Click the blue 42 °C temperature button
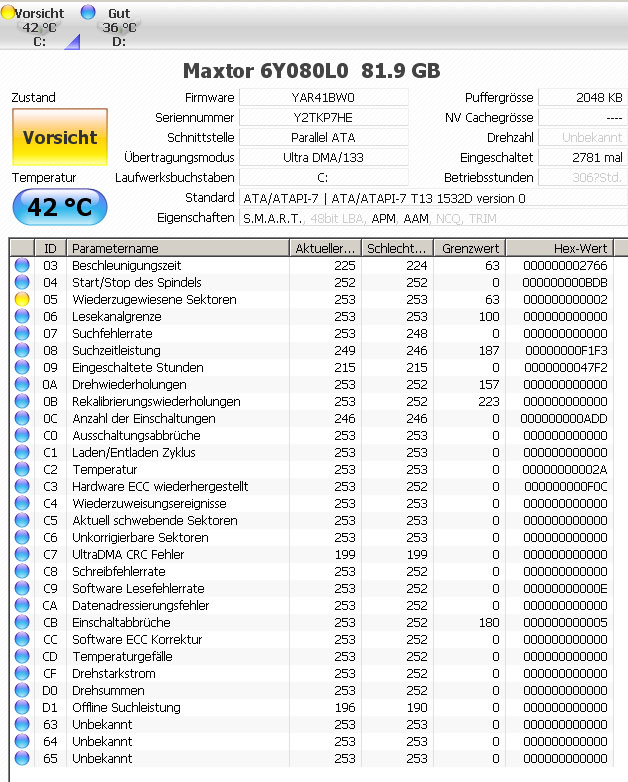The image size is (628, 782). 60,207
